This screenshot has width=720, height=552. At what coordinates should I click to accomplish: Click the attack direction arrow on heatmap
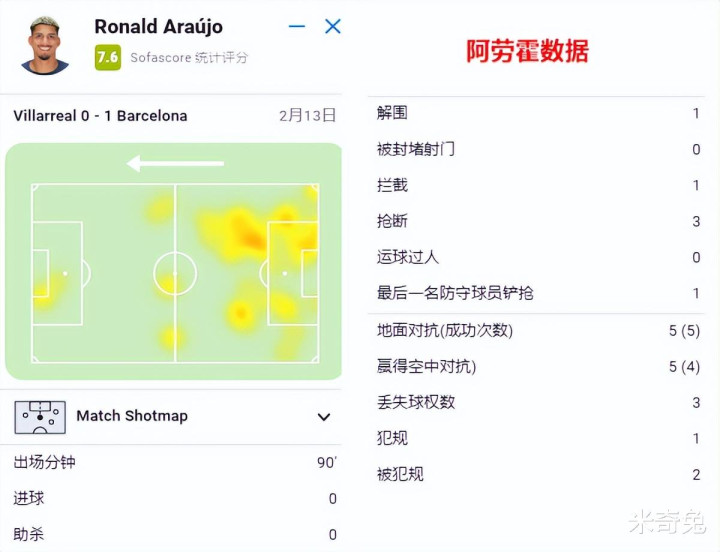pos(175,164)
